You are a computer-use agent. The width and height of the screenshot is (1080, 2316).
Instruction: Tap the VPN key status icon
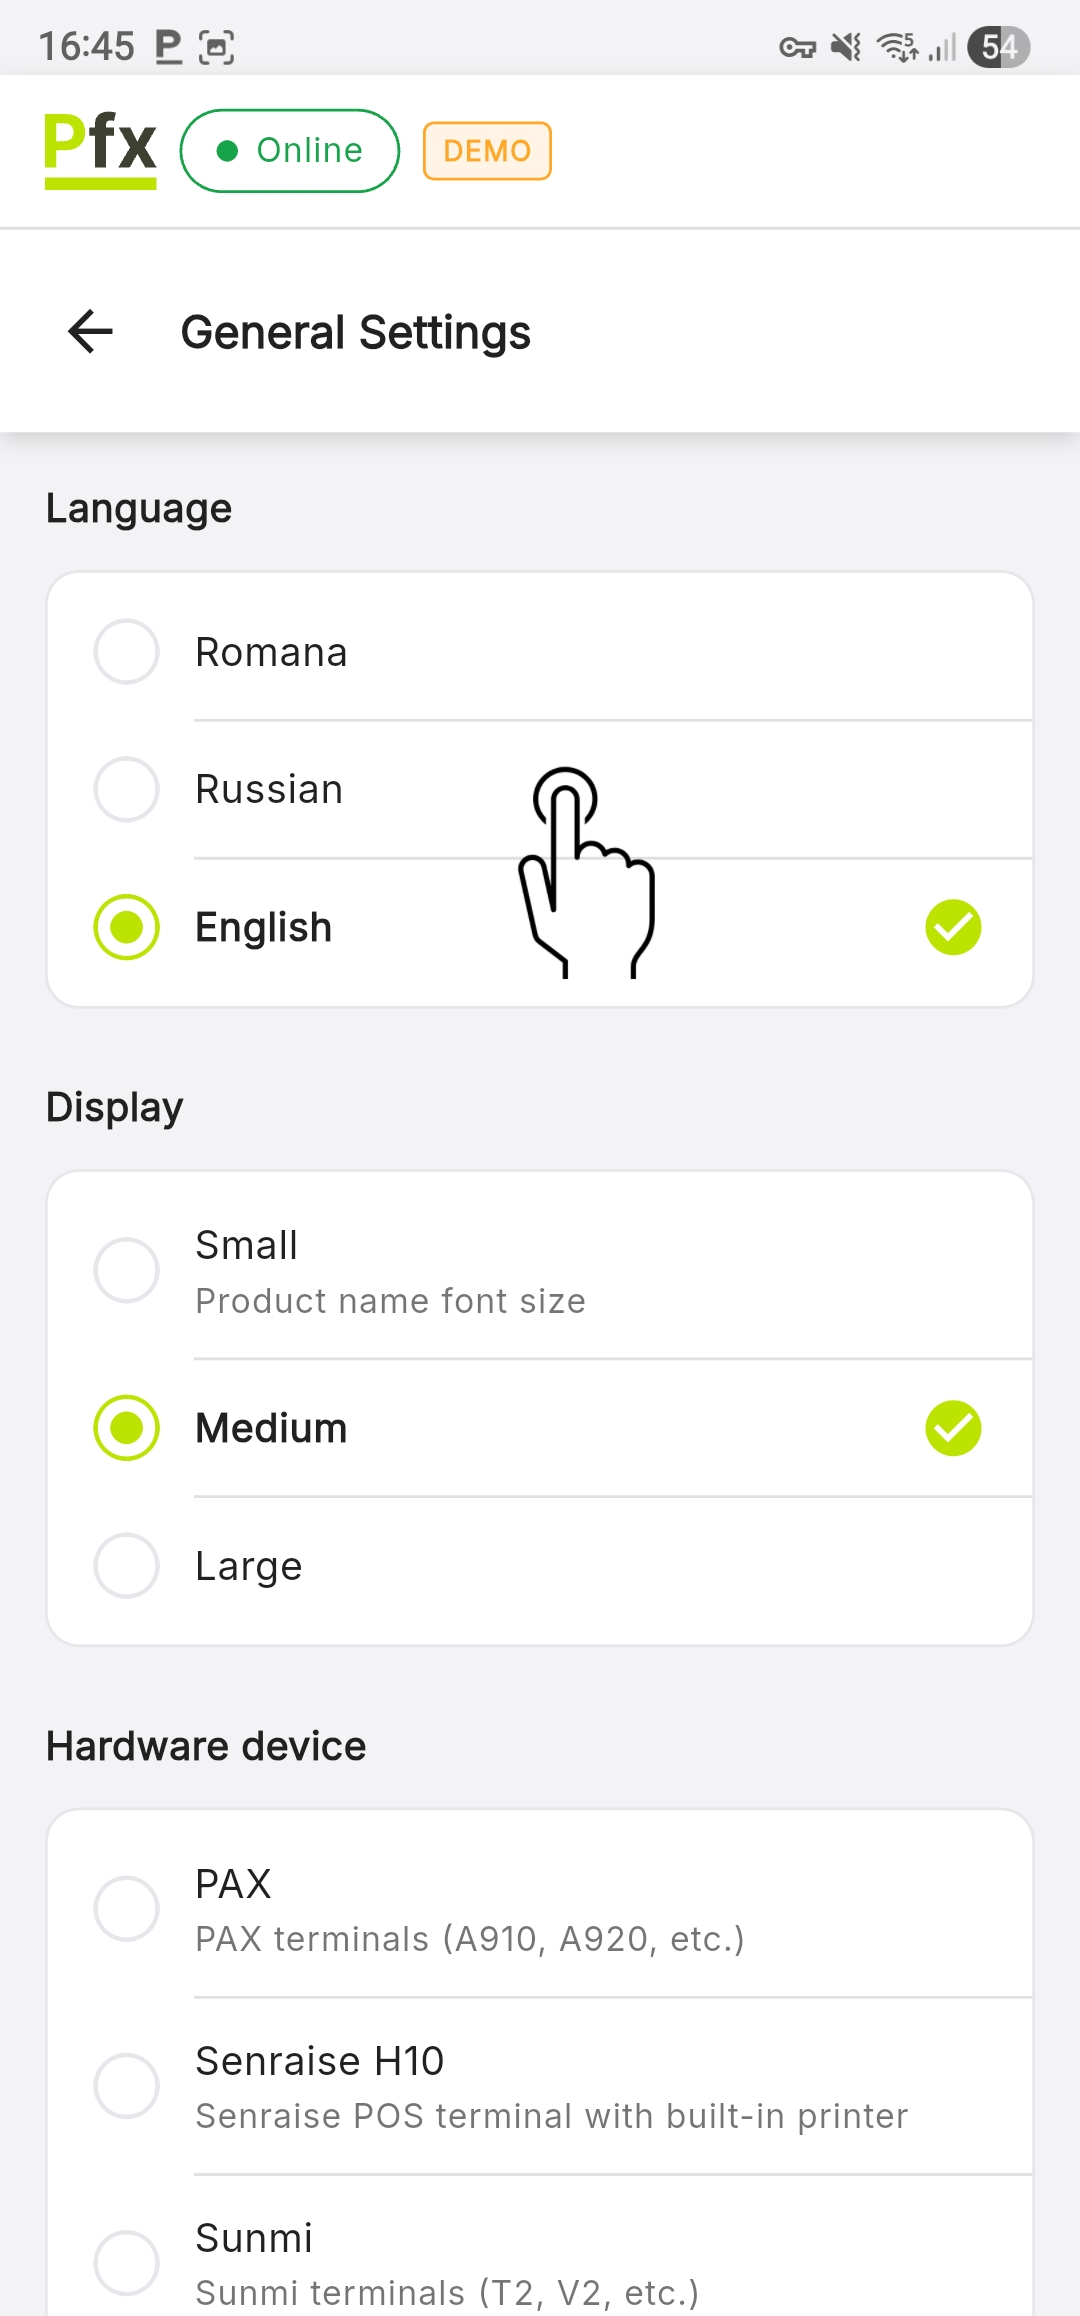tap(797, 47)
